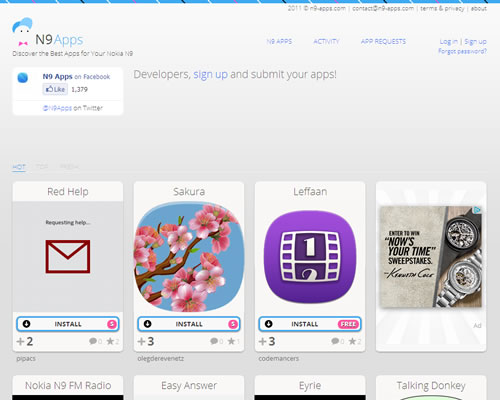Open the terms & privacy link

pos(442,9)
